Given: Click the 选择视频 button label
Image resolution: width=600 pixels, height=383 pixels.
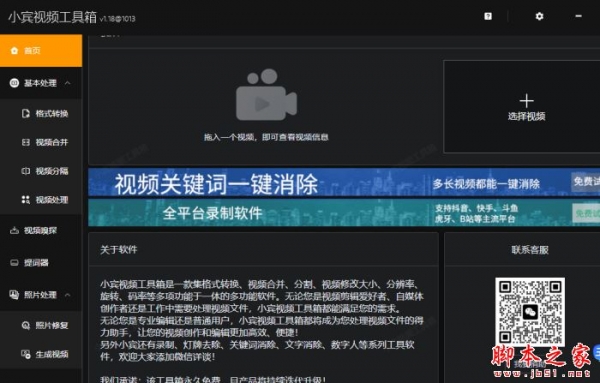Looking at the screenshot, I should pos(527,116).
